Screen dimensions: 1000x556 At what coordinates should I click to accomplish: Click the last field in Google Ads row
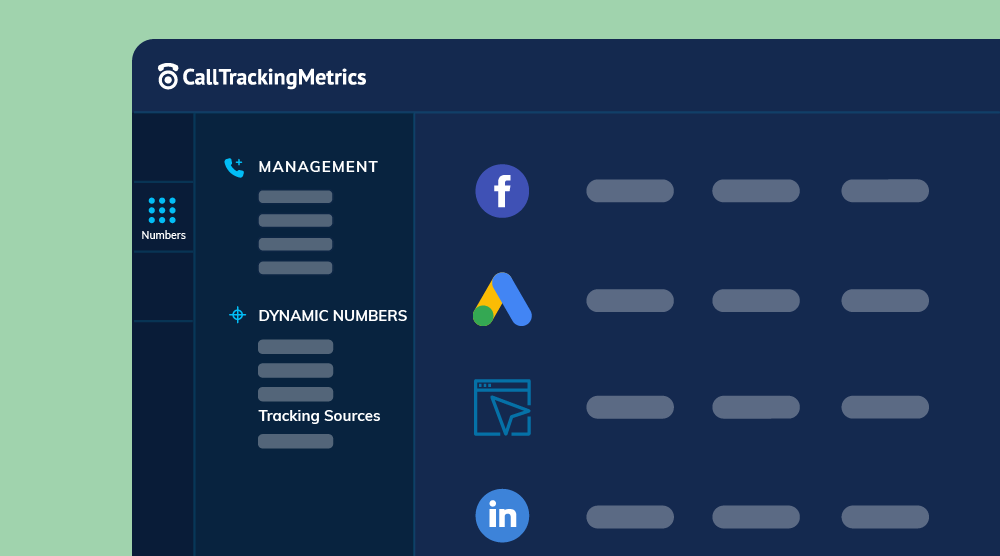click(885, 300)
